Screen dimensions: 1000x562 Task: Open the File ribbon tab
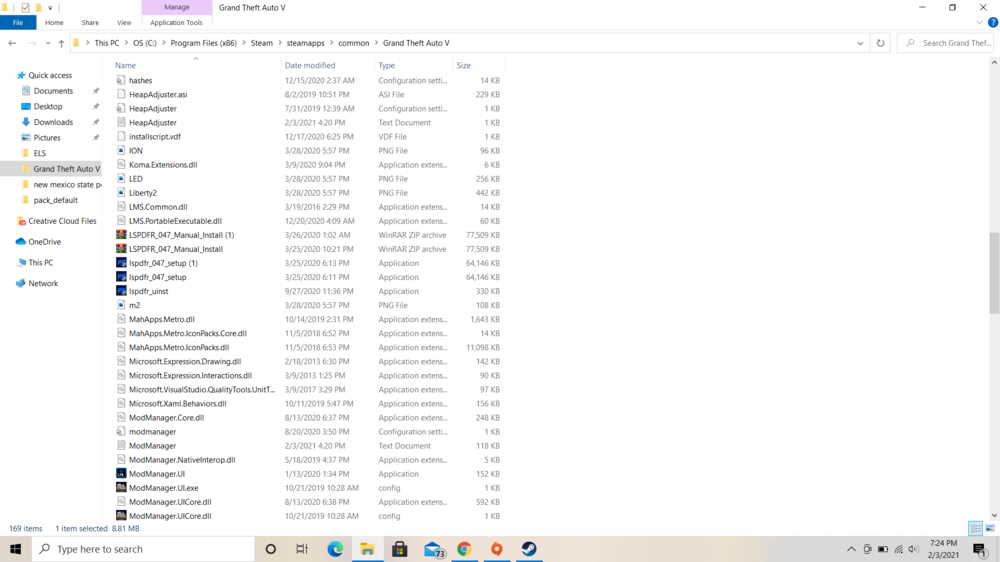coord(18,22)
